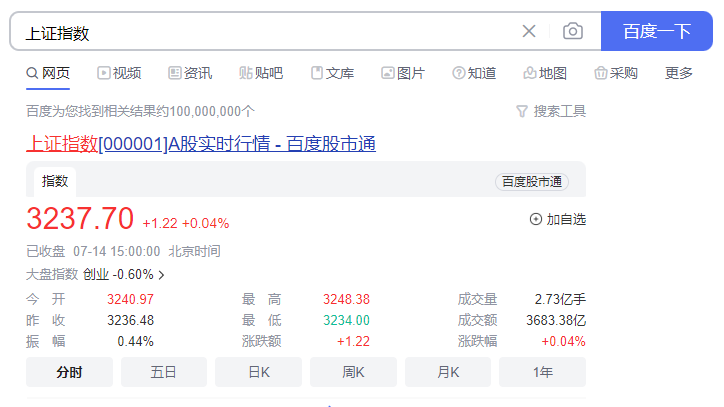
Task: Click the index price 3237.70
Action: [x=80, y=219]
